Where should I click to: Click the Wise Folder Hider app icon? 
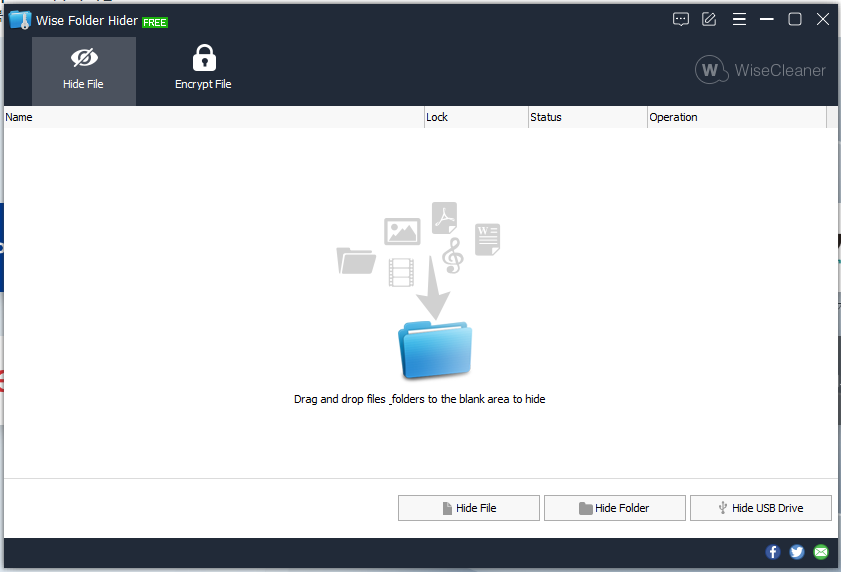20,20
